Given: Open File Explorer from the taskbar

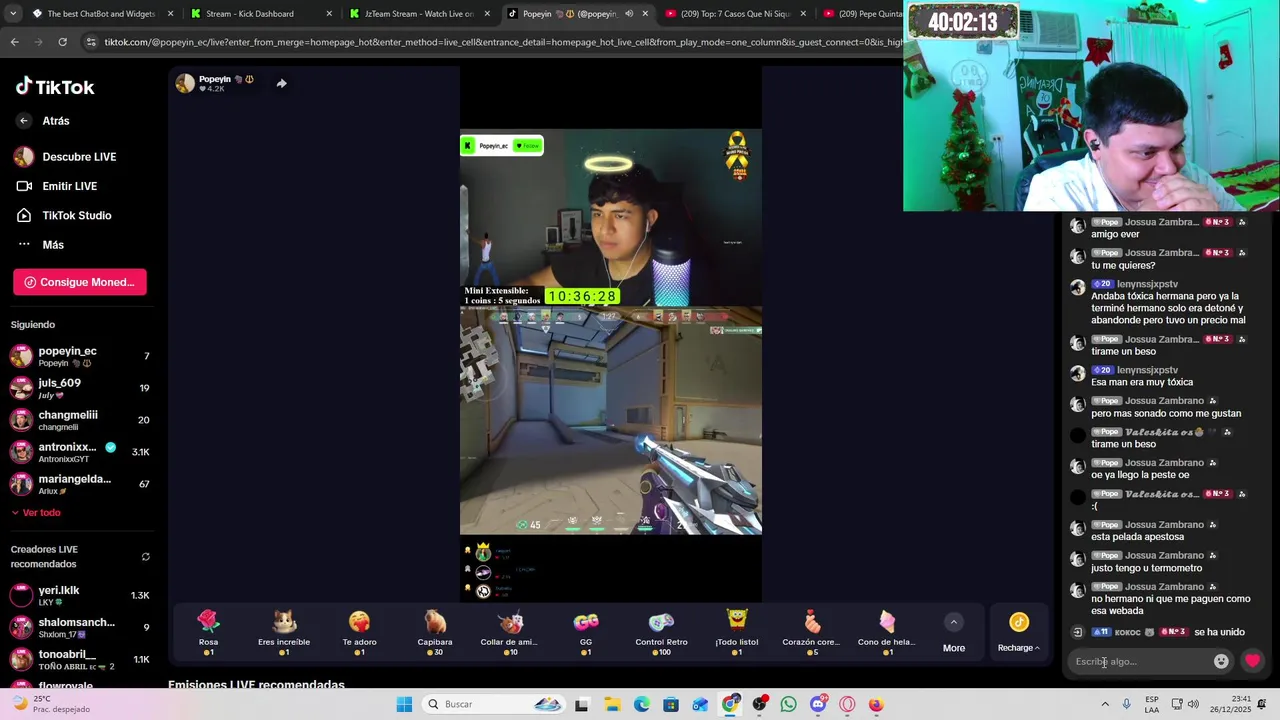Looking at the screenshot, I should pyautogui.click(x=612, y=704).
